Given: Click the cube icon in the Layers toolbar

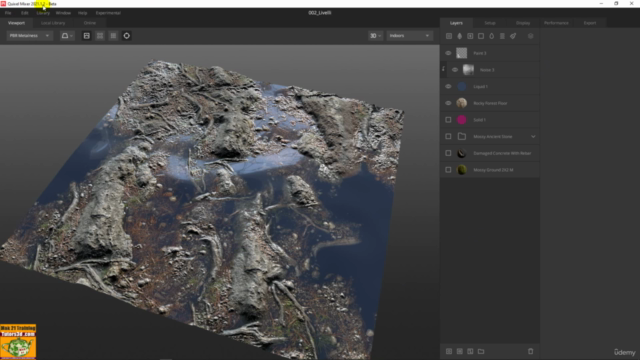Looking at the screenshot, I should pos(531,36).
